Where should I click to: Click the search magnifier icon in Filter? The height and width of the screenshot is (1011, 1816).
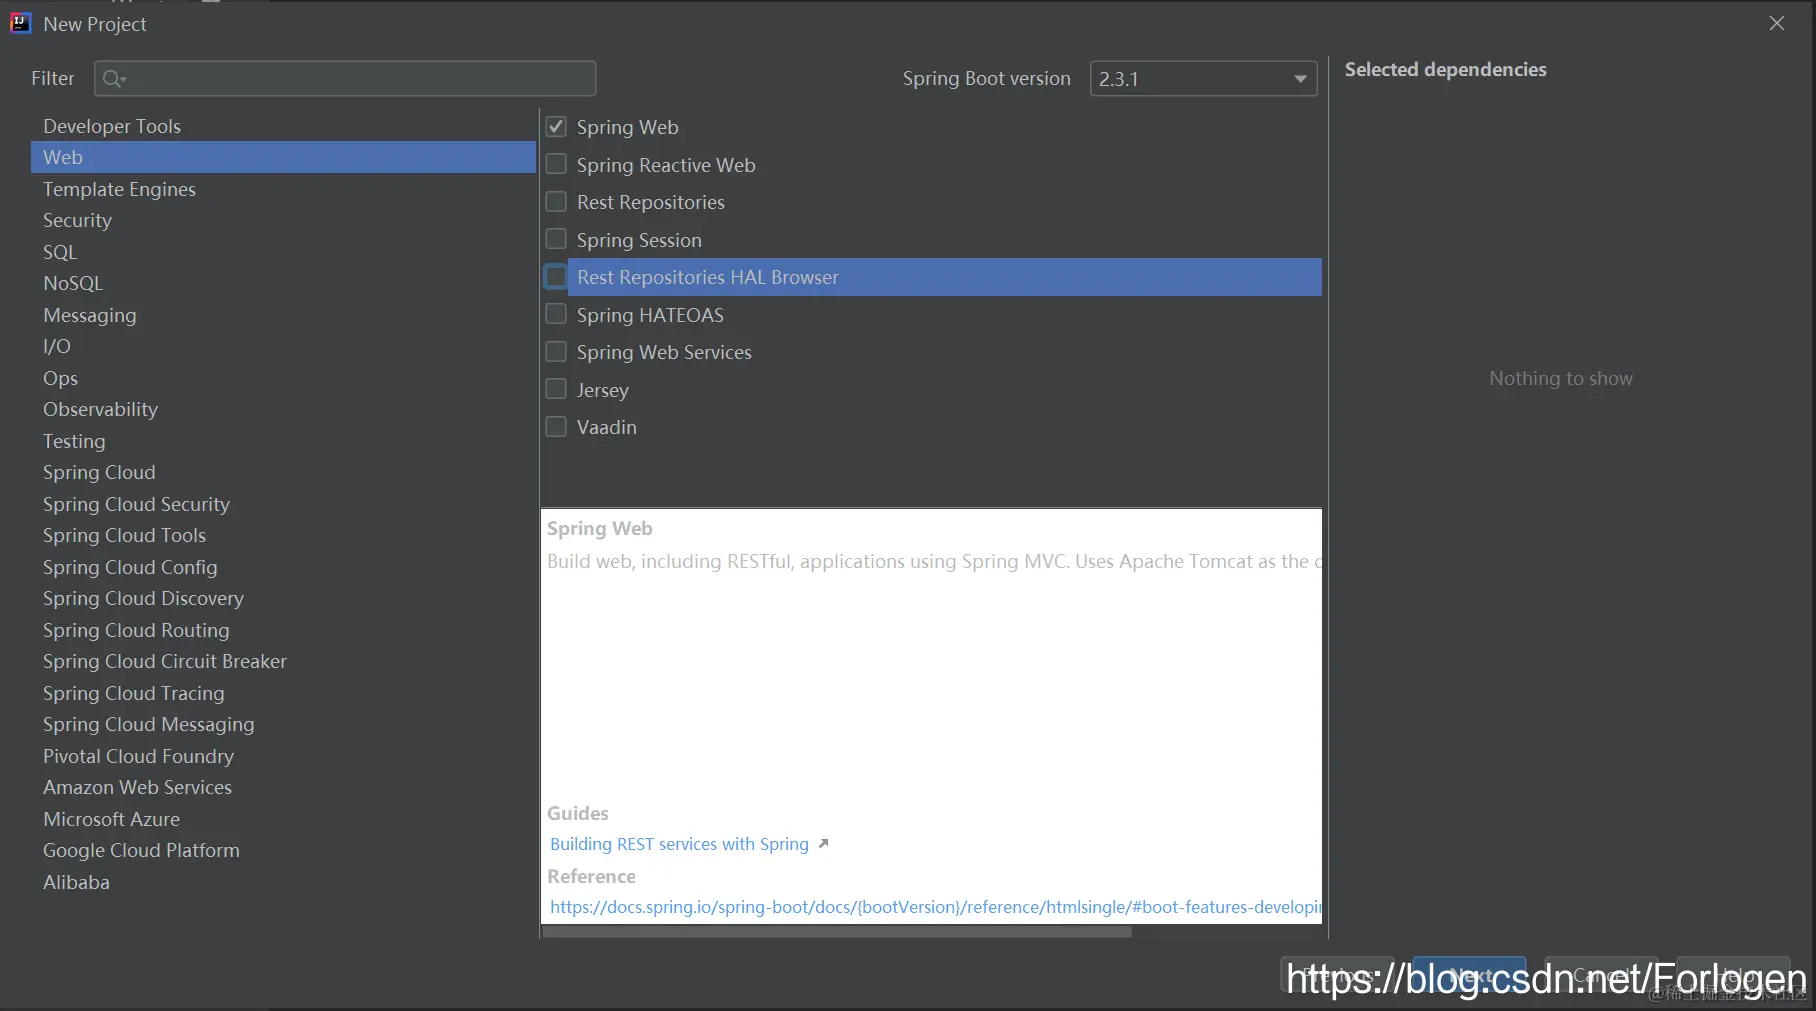tap(113, 78)
